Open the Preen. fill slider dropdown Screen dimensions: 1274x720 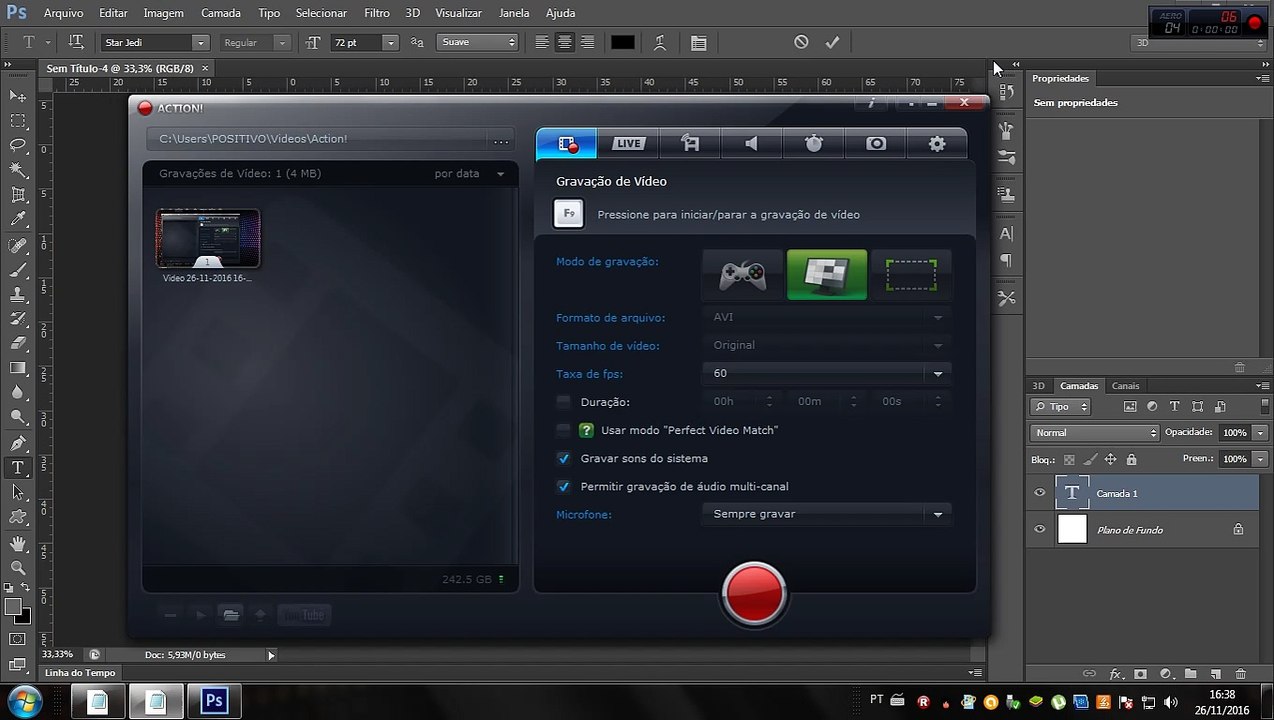pyautogui.click(x=1260, y=459)
